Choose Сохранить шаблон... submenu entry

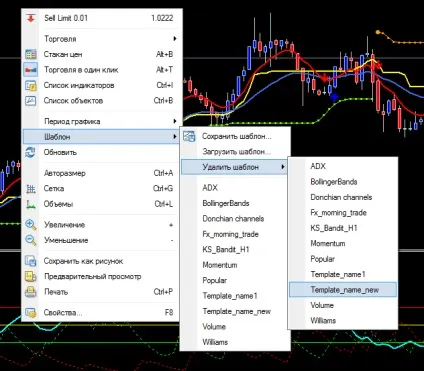click(x=235, y=136)
